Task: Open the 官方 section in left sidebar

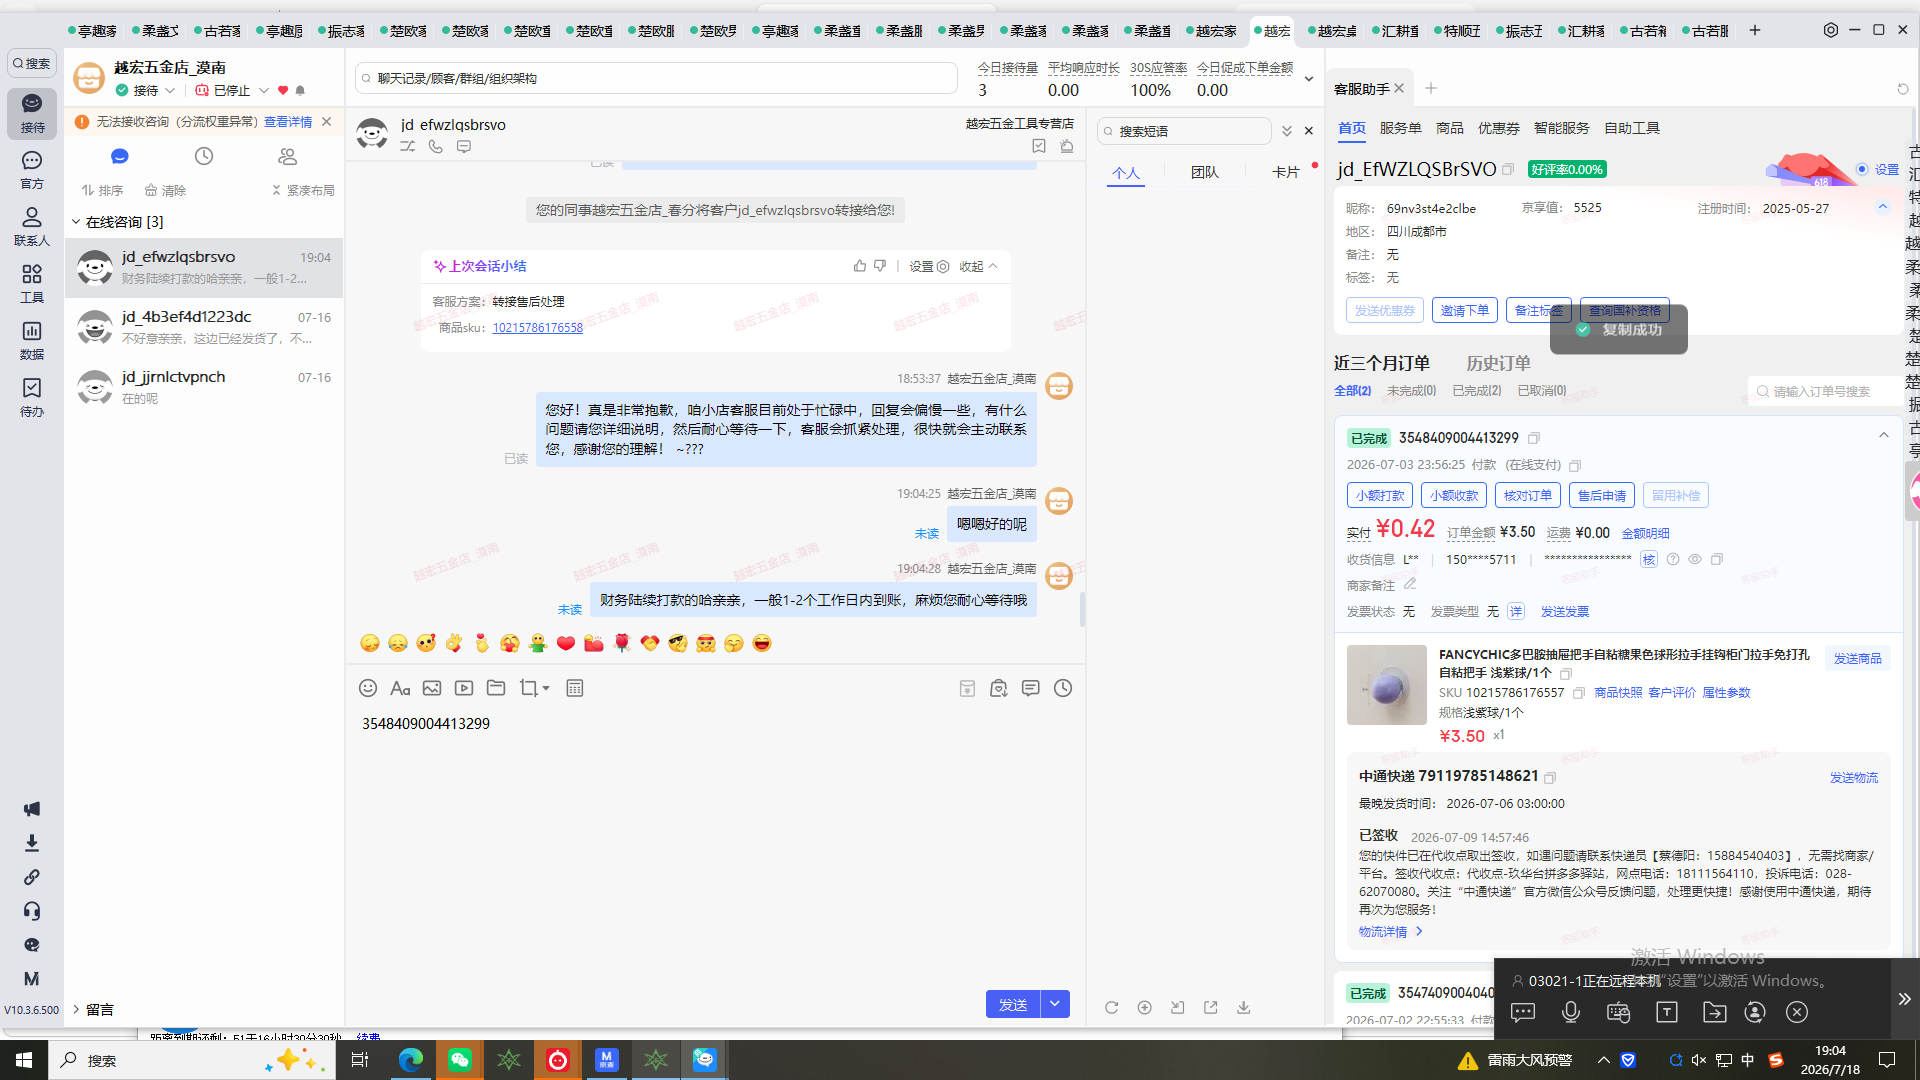Action: tap(32, 170)
